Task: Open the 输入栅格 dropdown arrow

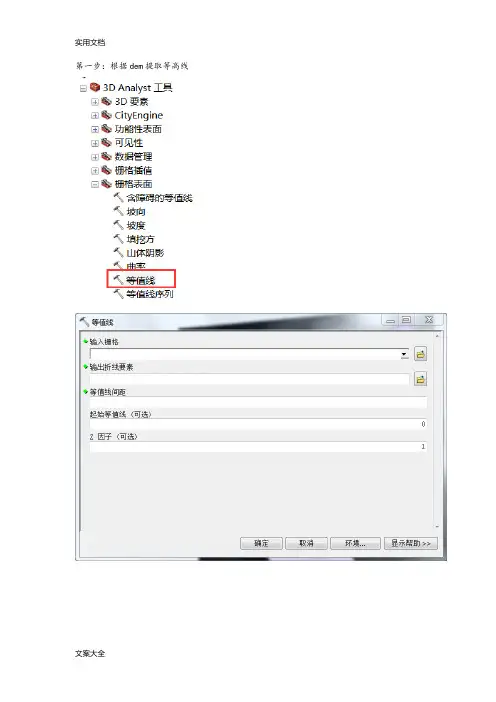Action: [404, 354]
